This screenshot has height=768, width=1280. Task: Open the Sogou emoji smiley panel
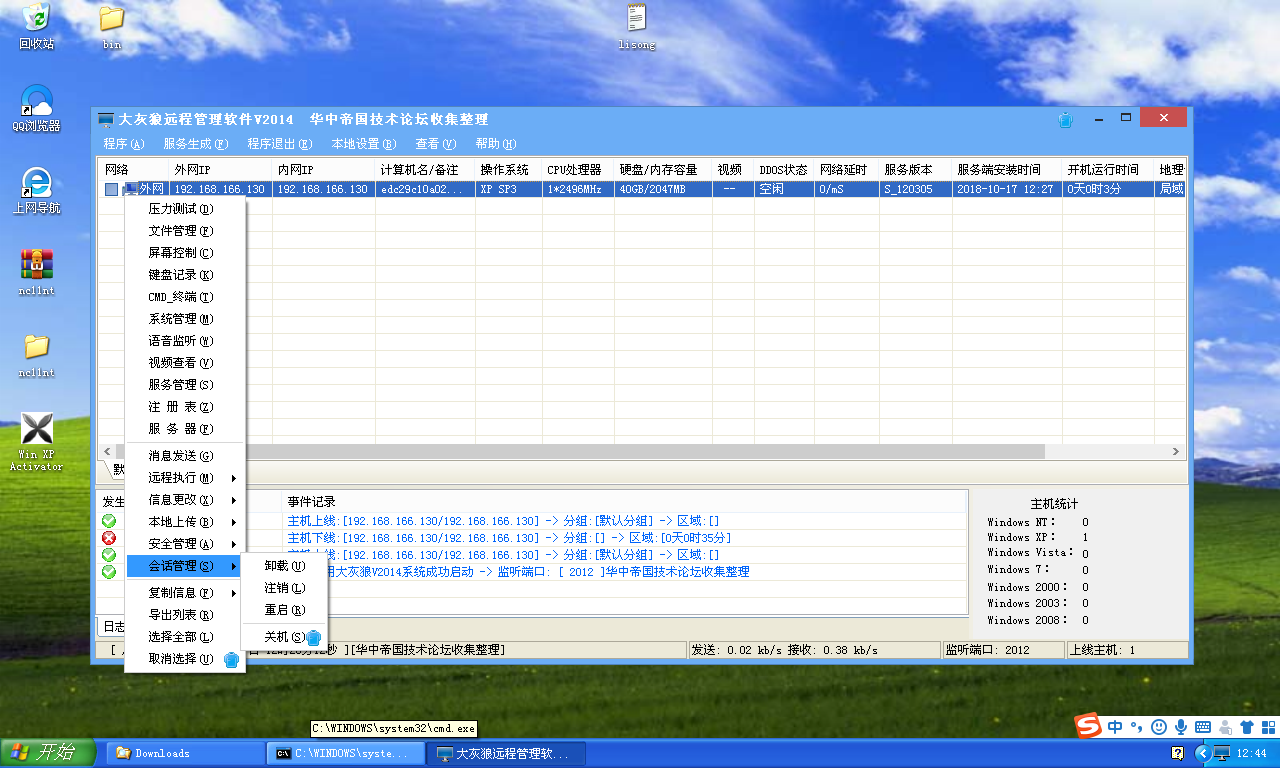click(x=1160, y=727)
